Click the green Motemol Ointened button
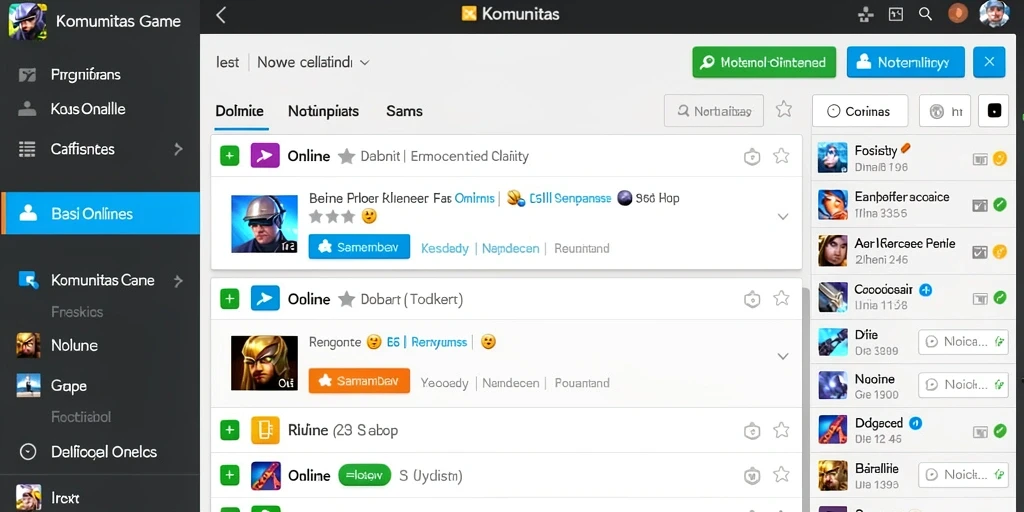The image size is (1024, 512). (764, 63)
